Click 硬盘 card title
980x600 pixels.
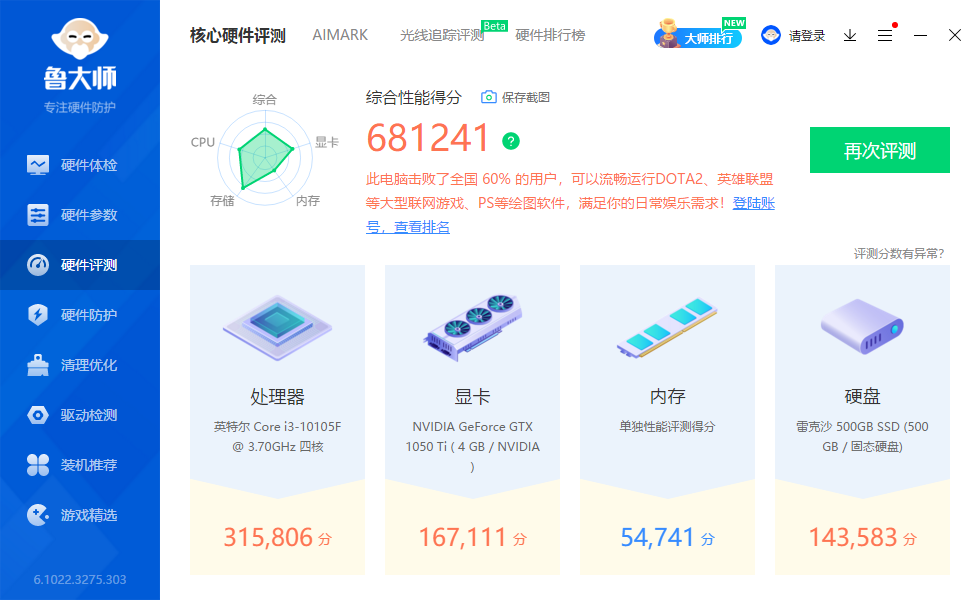(x=862, y=396)
